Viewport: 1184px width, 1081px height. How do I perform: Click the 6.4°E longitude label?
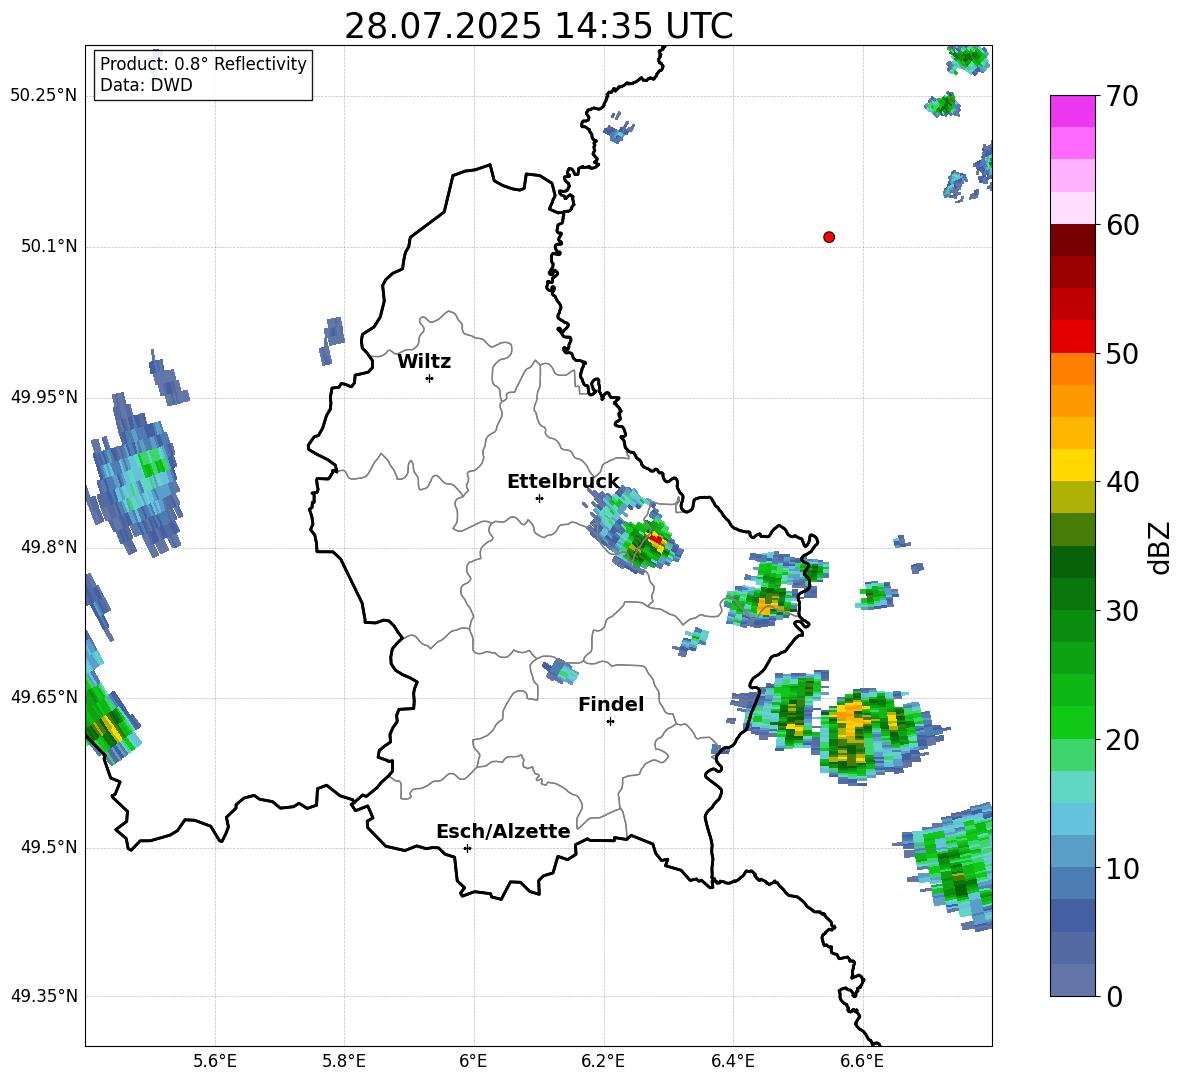(x=732, y=1062)
